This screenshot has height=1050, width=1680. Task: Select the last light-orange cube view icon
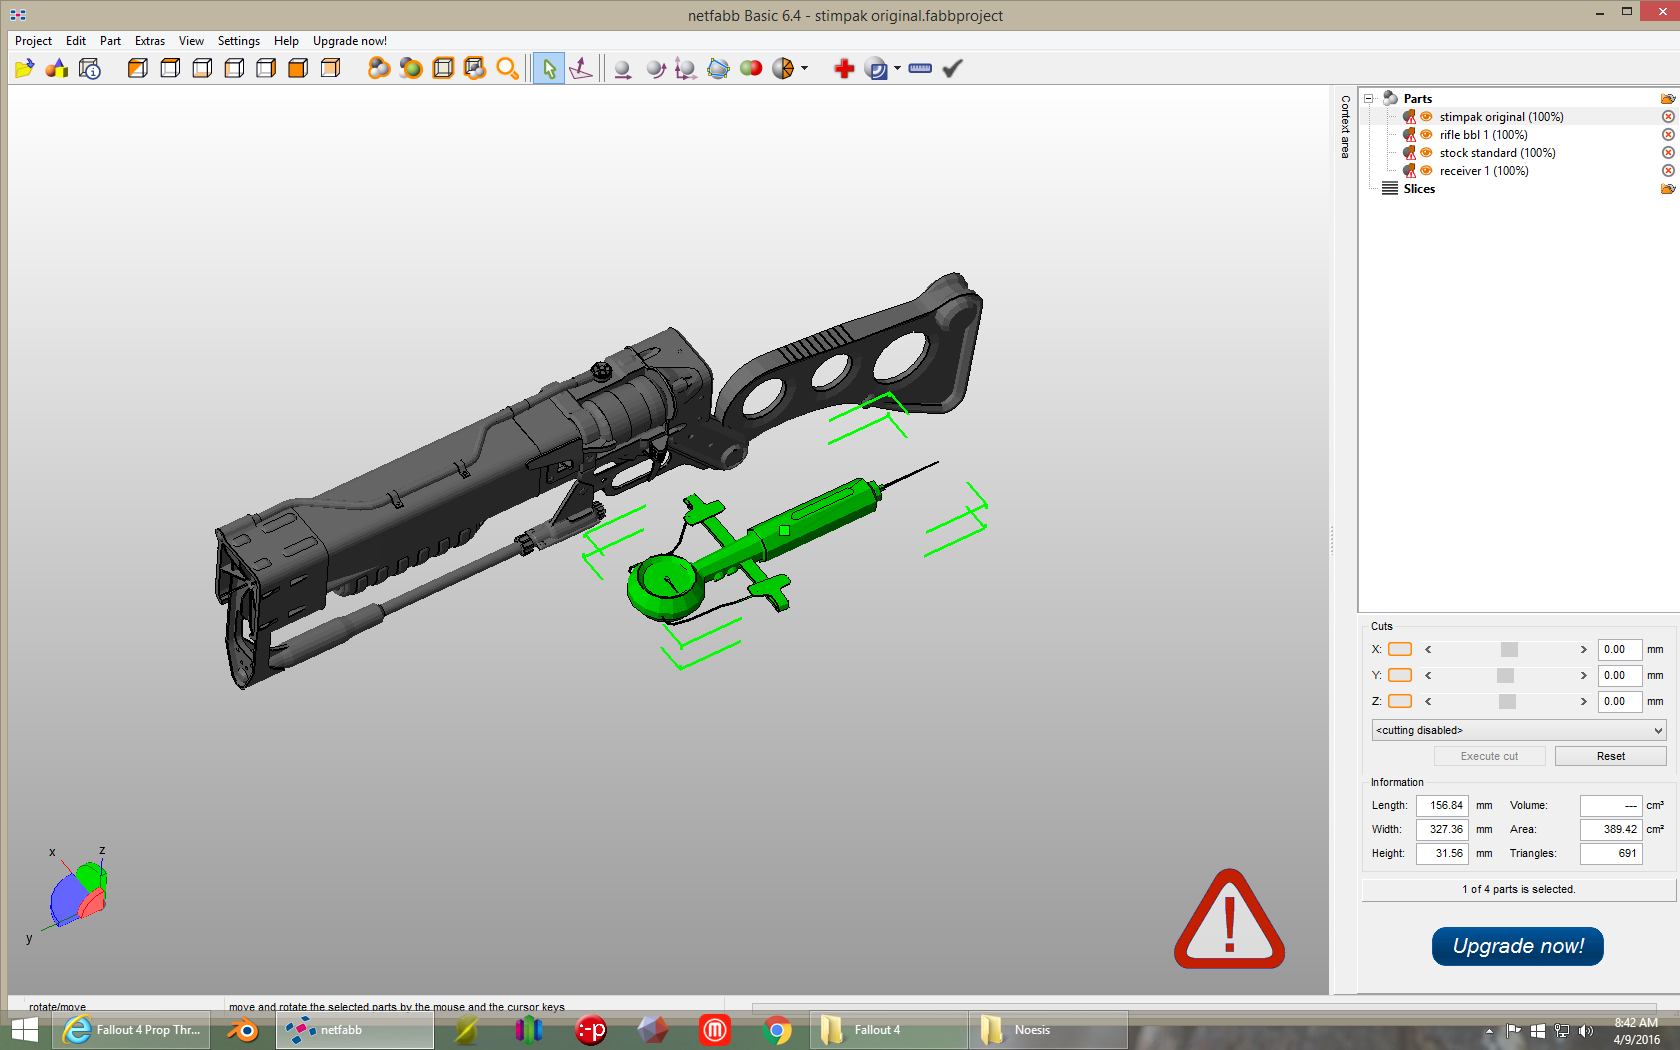[x=330, y=68]
